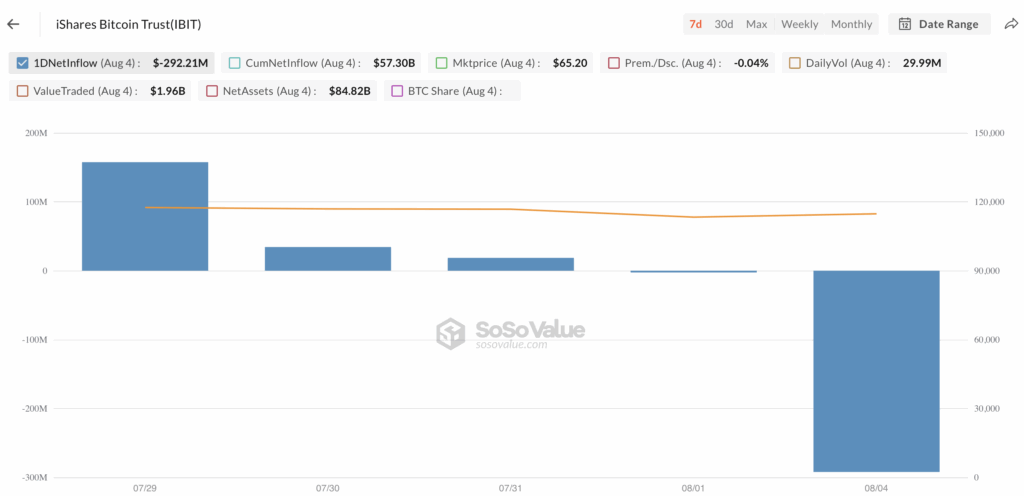Image resolution: width=1024 pixels, height=496 pixels.
Task: Click the $-292.21M net inflow value
Action: point(180,63)
